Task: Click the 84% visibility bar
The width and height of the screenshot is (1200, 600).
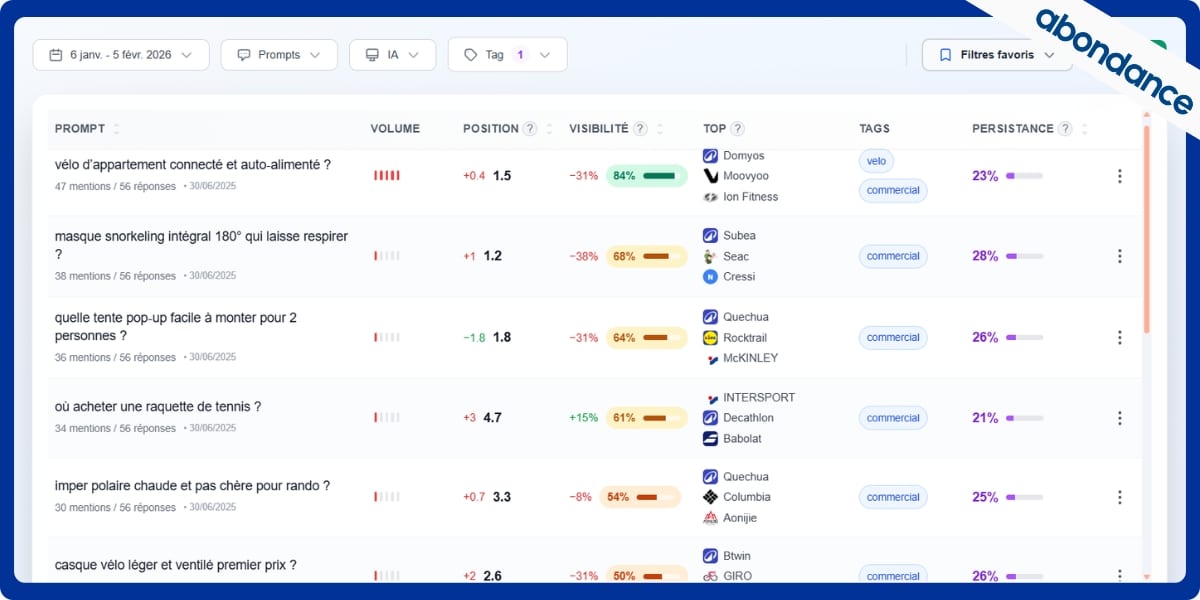Action: 646,176
